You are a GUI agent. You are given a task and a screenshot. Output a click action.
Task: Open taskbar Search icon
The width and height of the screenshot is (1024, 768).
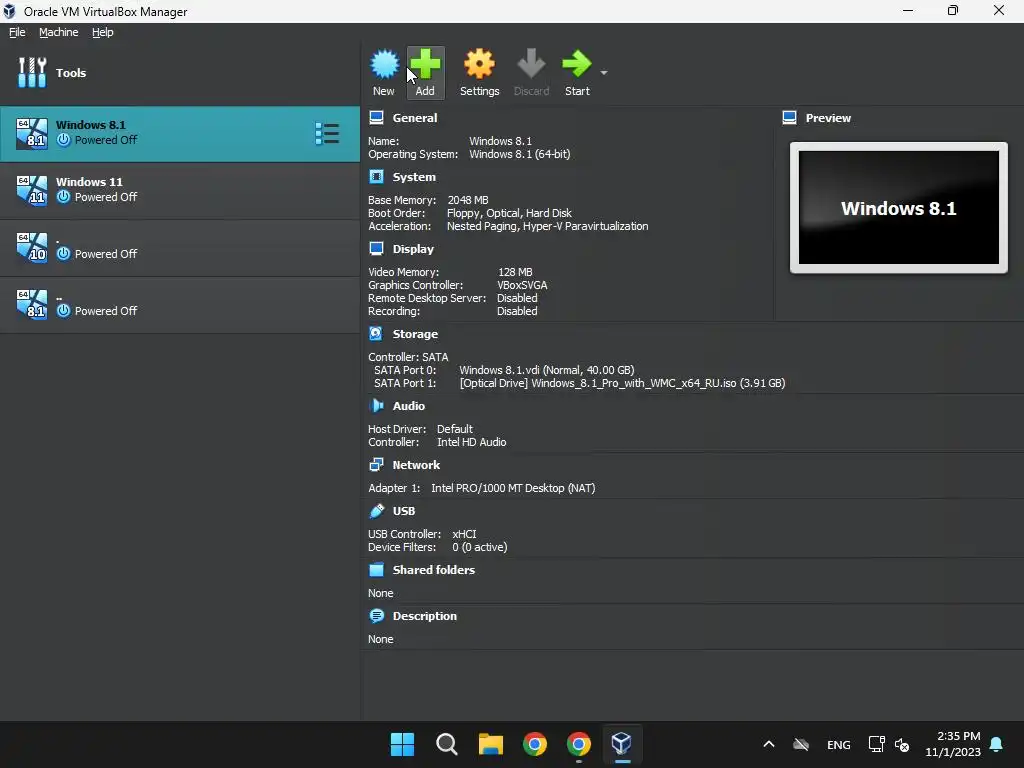447,744
